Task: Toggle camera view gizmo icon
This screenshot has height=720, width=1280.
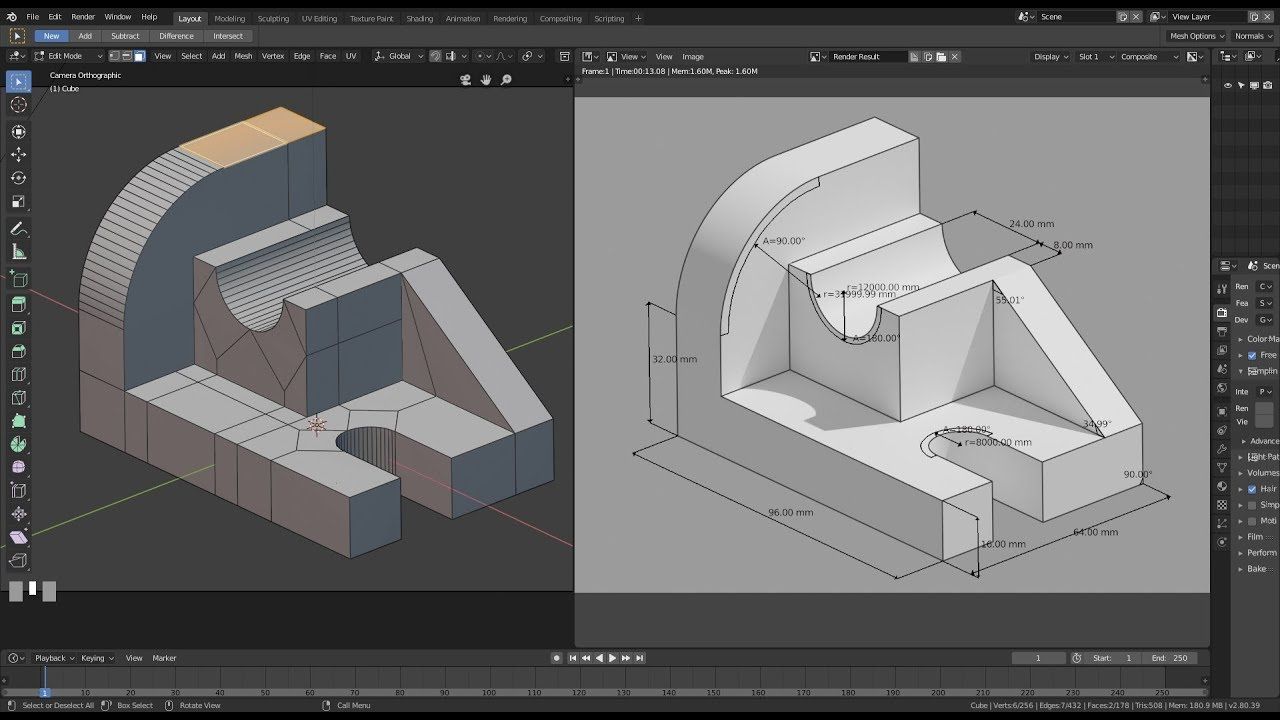Action: tap(465, 80)
